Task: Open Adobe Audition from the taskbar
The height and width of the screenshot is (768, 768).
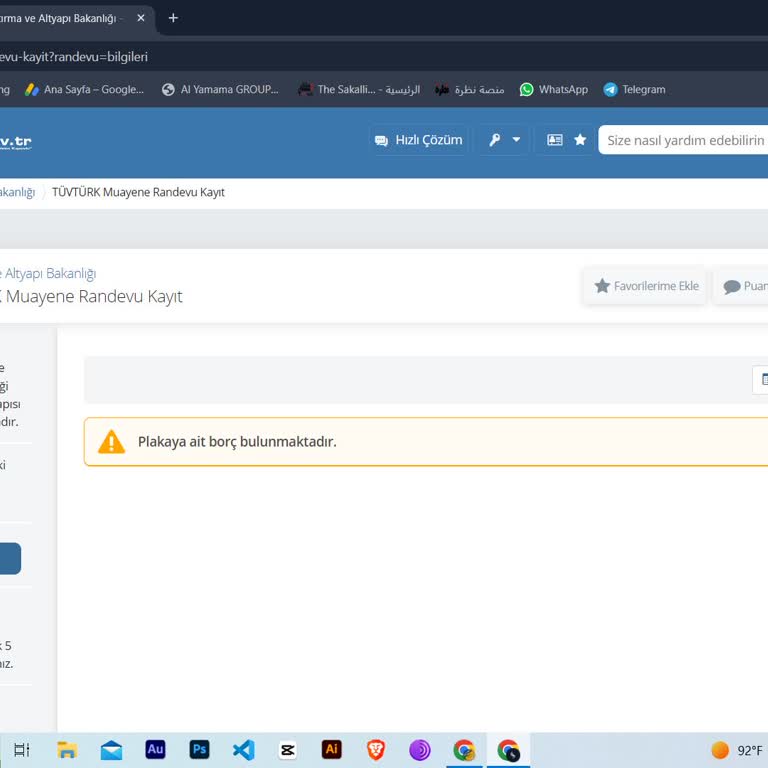Action: [155, 750]
